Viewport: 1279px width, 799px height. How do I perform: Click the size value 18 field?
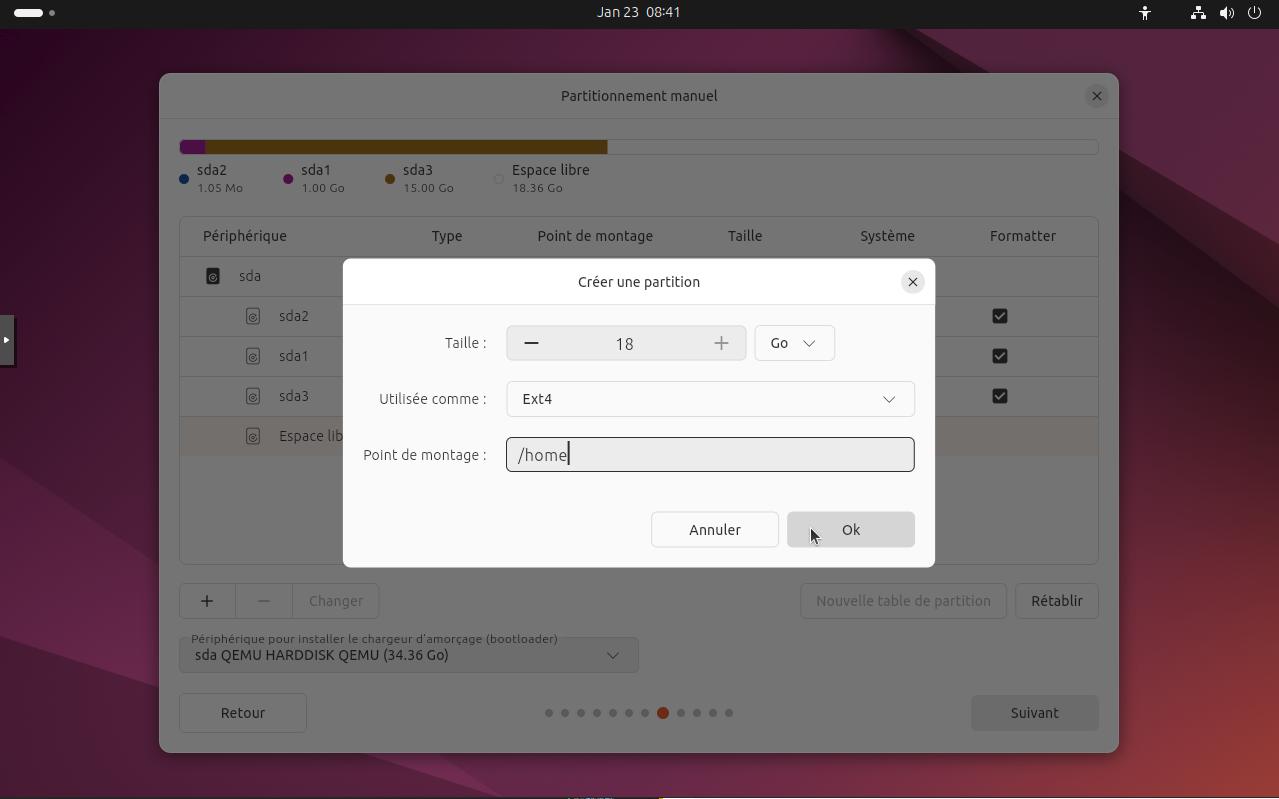pos(625,343)
